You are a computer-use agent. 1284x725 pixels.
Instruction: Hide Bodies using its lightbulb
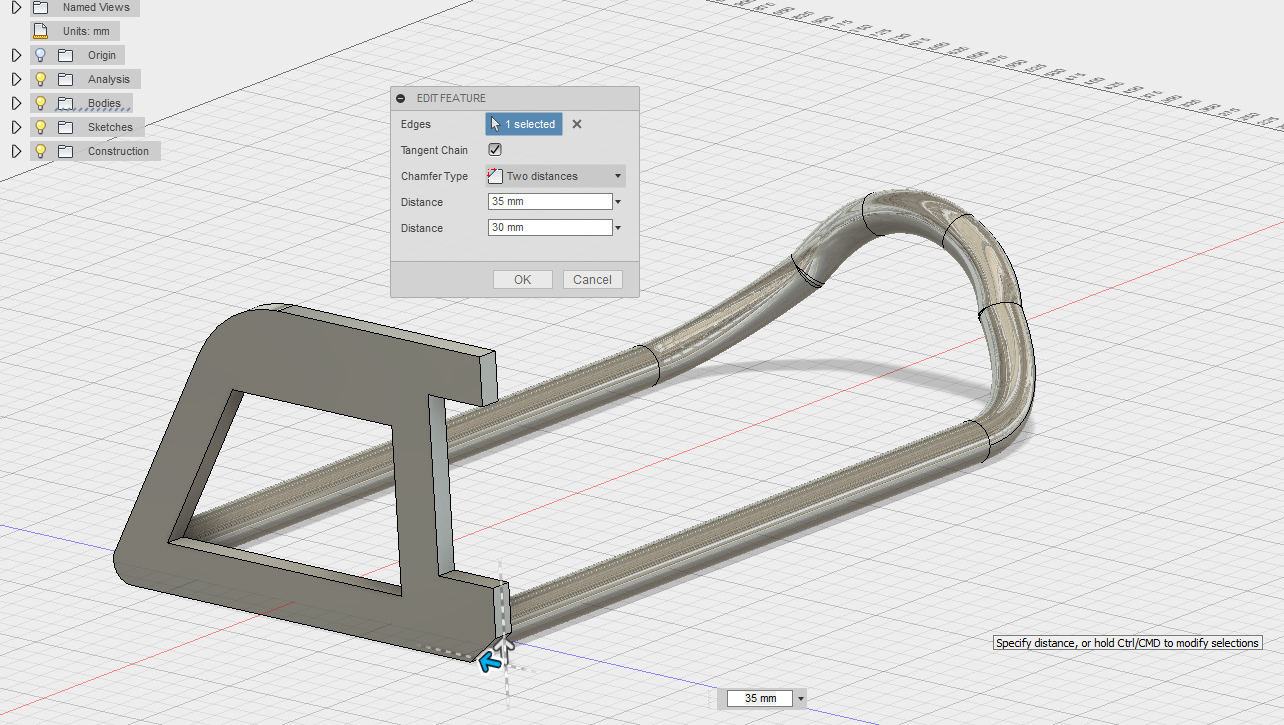coord(41,104)
